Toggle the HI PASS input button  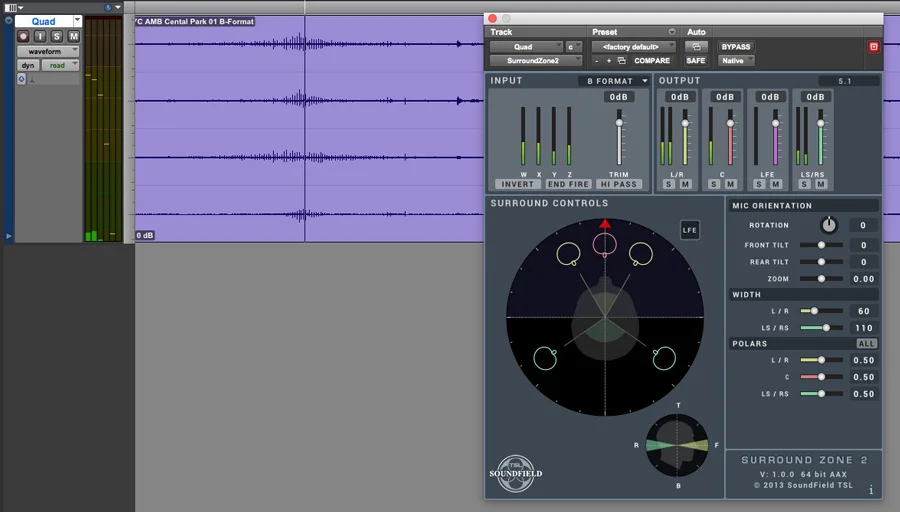pos(619,184)
